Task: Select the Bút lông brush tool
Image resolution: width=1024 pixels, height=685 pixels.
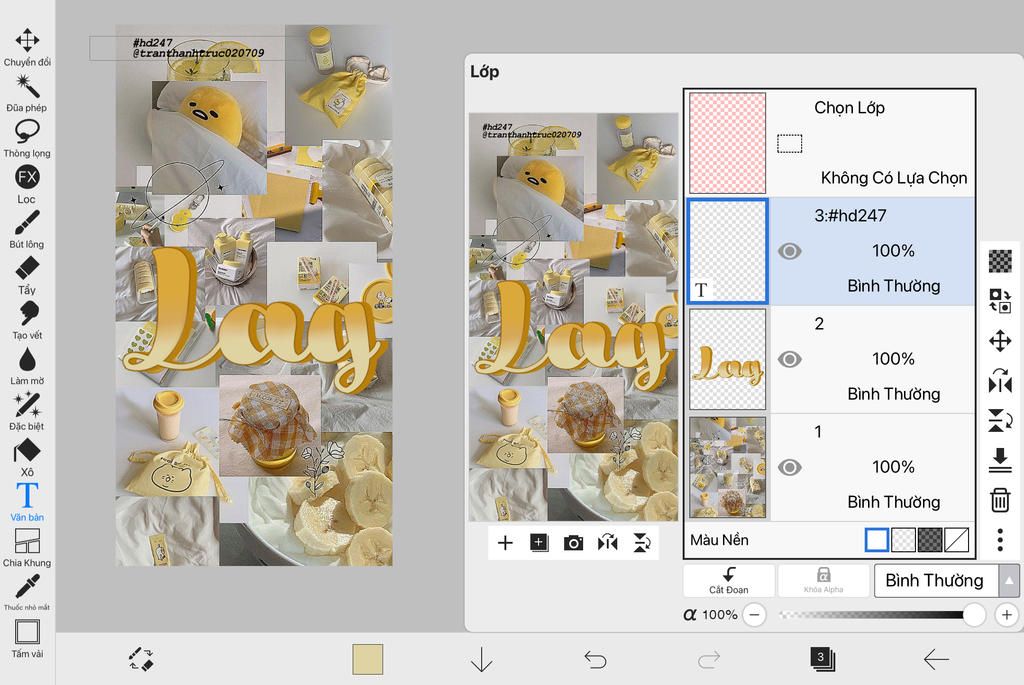Action: (27, 230)
